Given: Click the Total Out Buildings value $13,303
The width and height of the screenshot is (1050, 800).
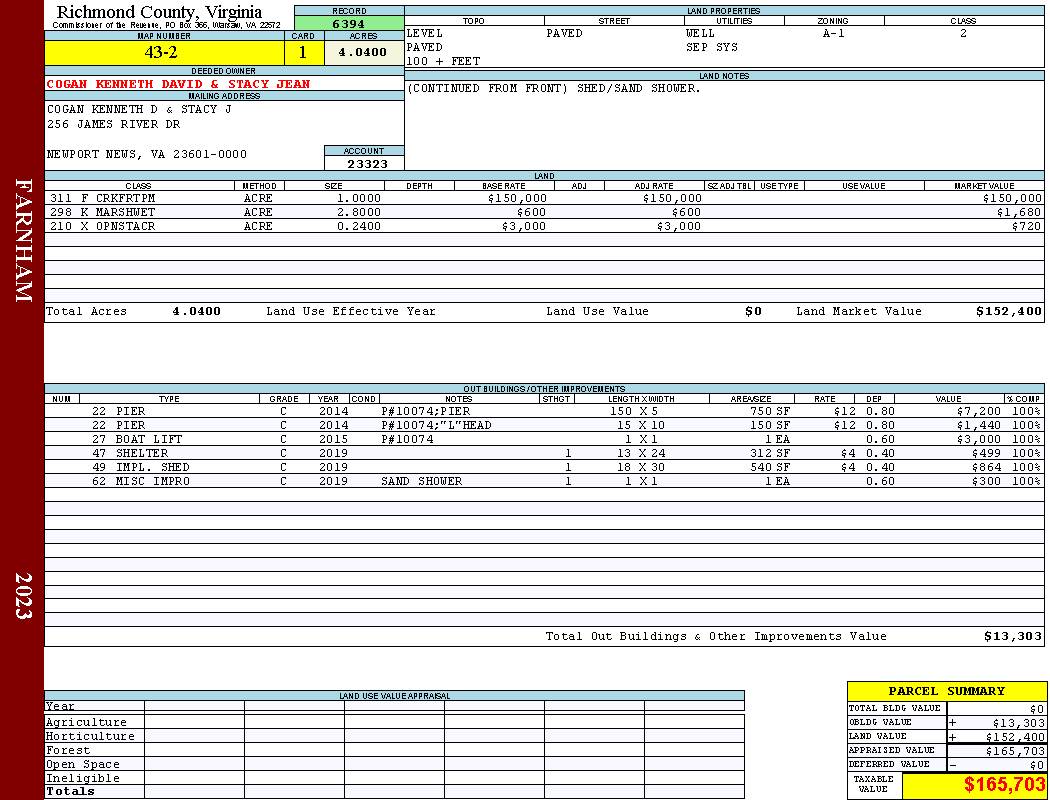Looking at the screenshot, I should [x=1012, y=637].
